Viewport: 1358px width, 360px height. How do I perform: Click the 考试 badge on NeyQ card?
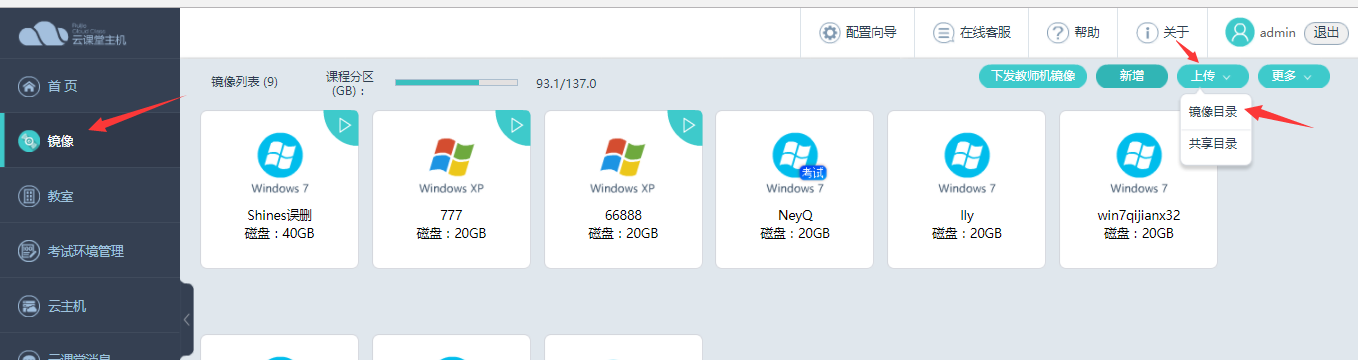tap(813, 173)
